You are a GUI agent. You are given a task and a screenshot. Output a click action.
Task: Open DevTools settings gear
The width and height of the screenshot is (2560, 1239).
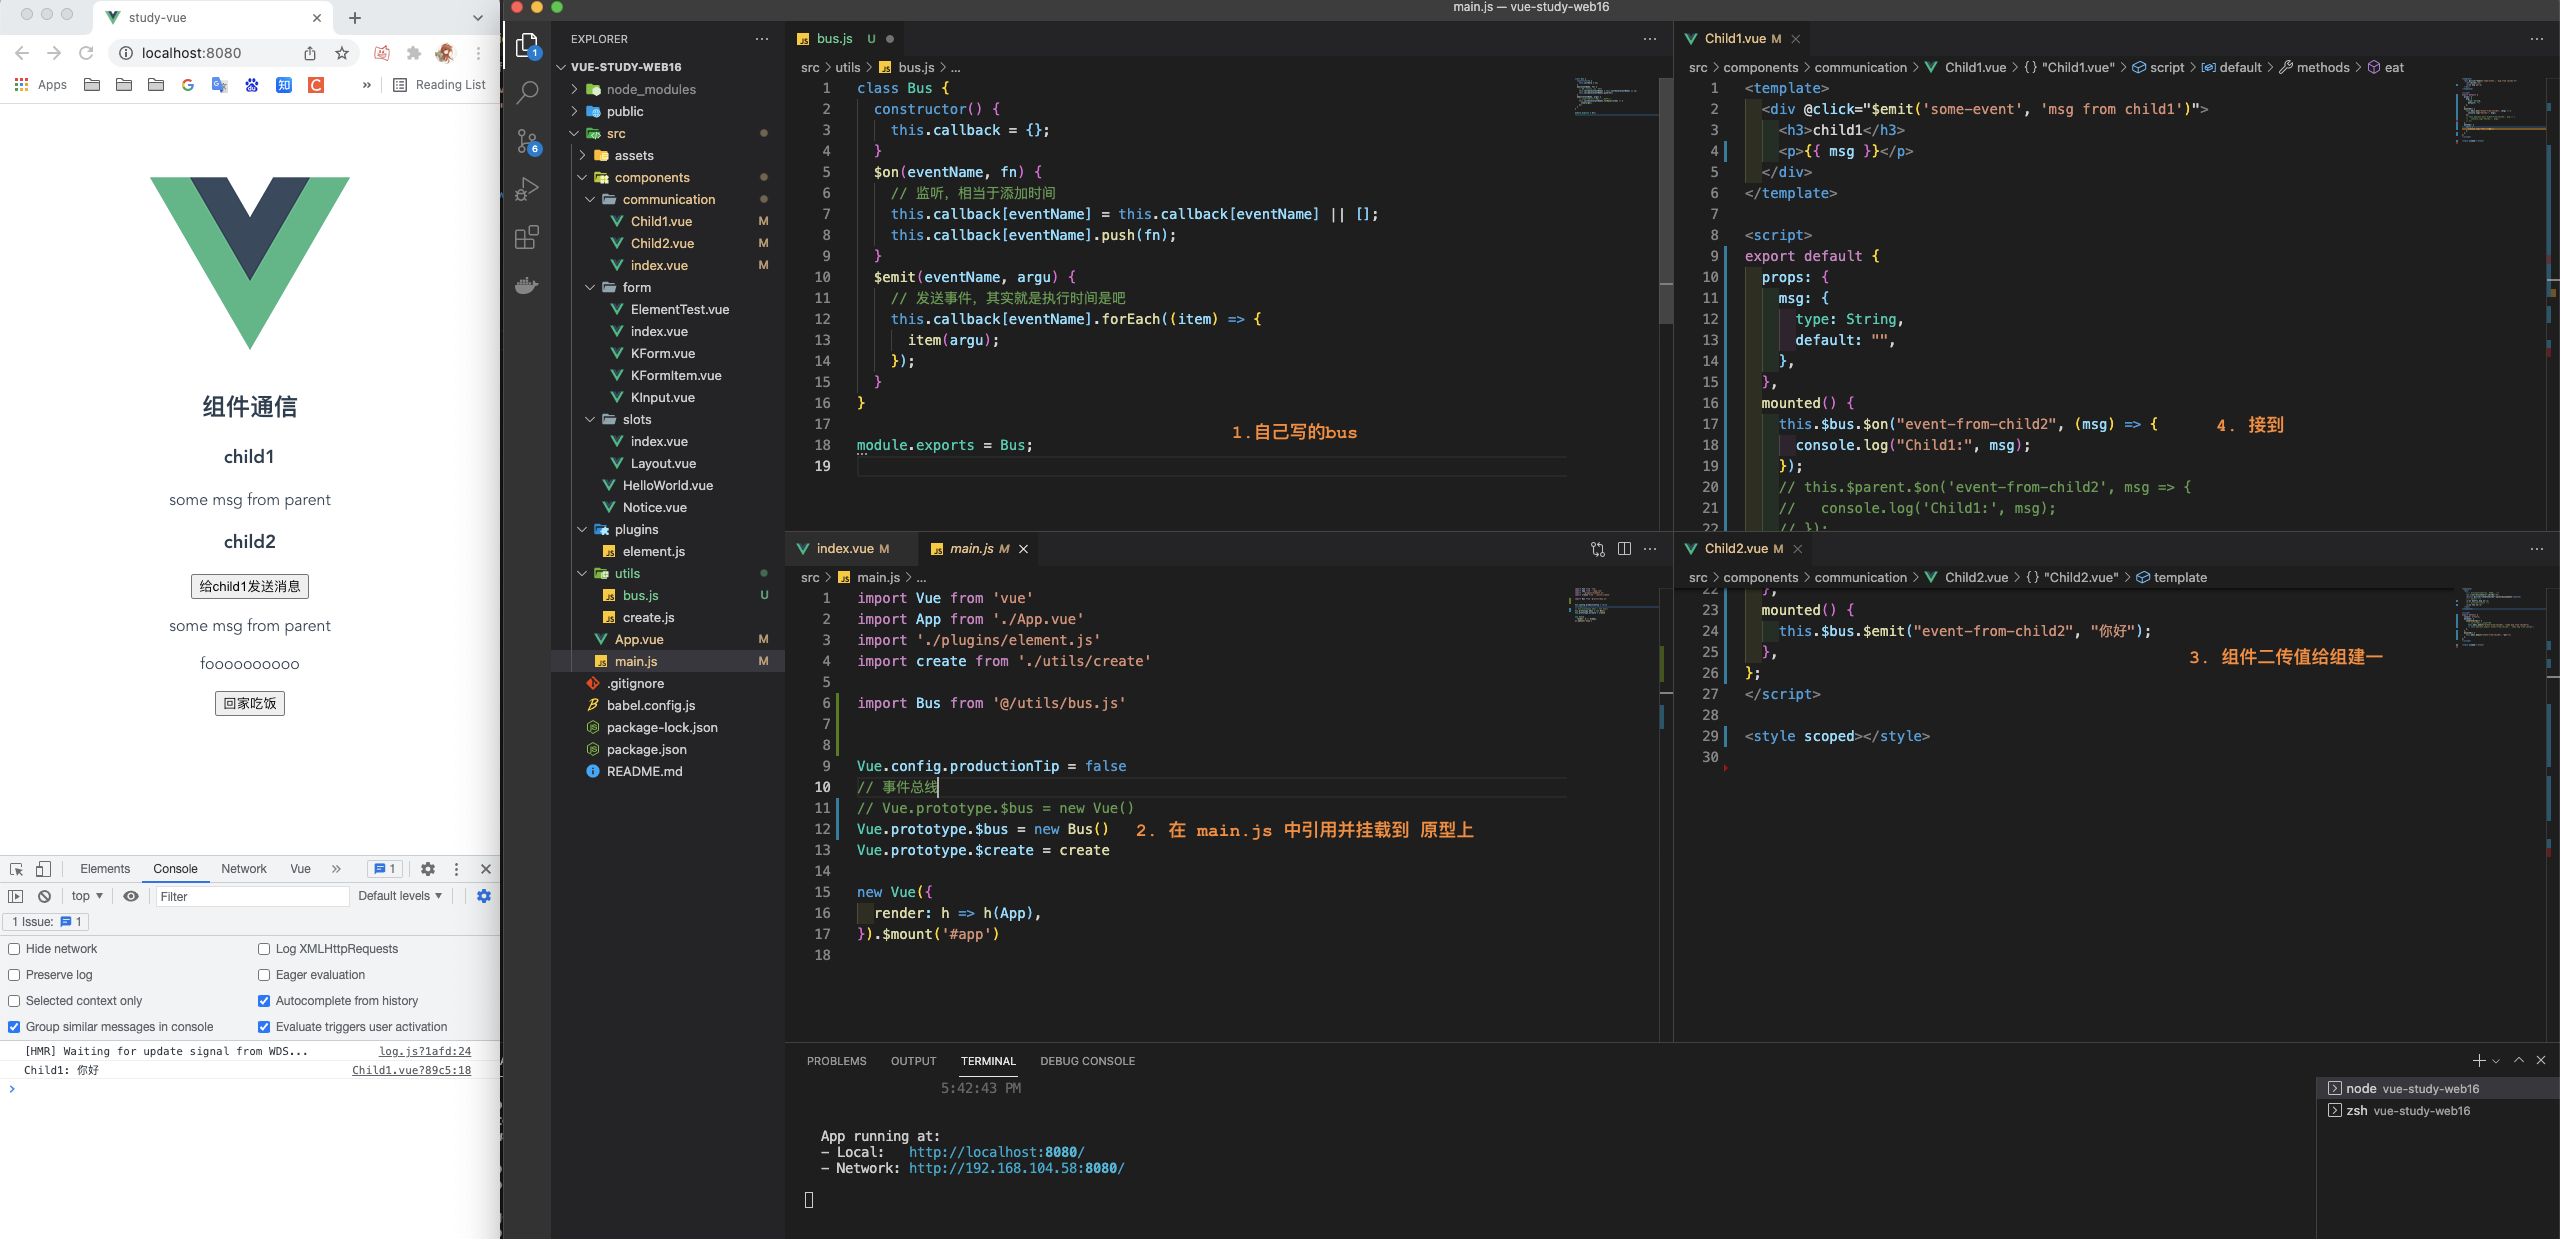(428, 869)
